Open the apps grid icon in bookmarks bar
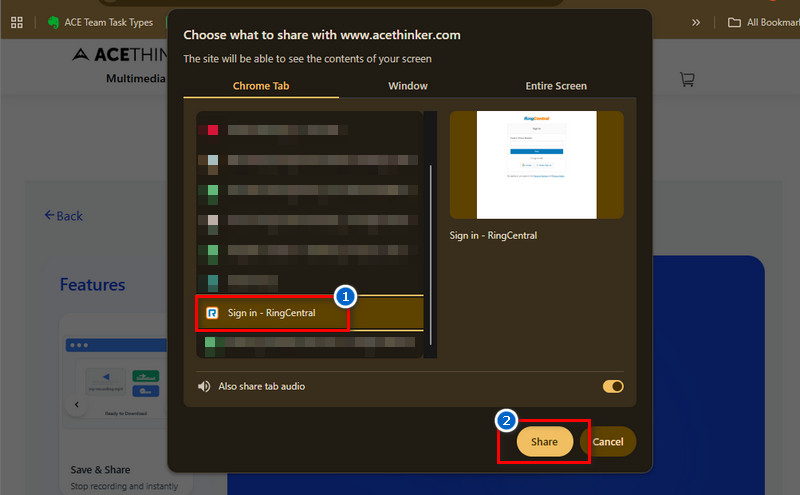800x495 pixels. click(17, 22)
